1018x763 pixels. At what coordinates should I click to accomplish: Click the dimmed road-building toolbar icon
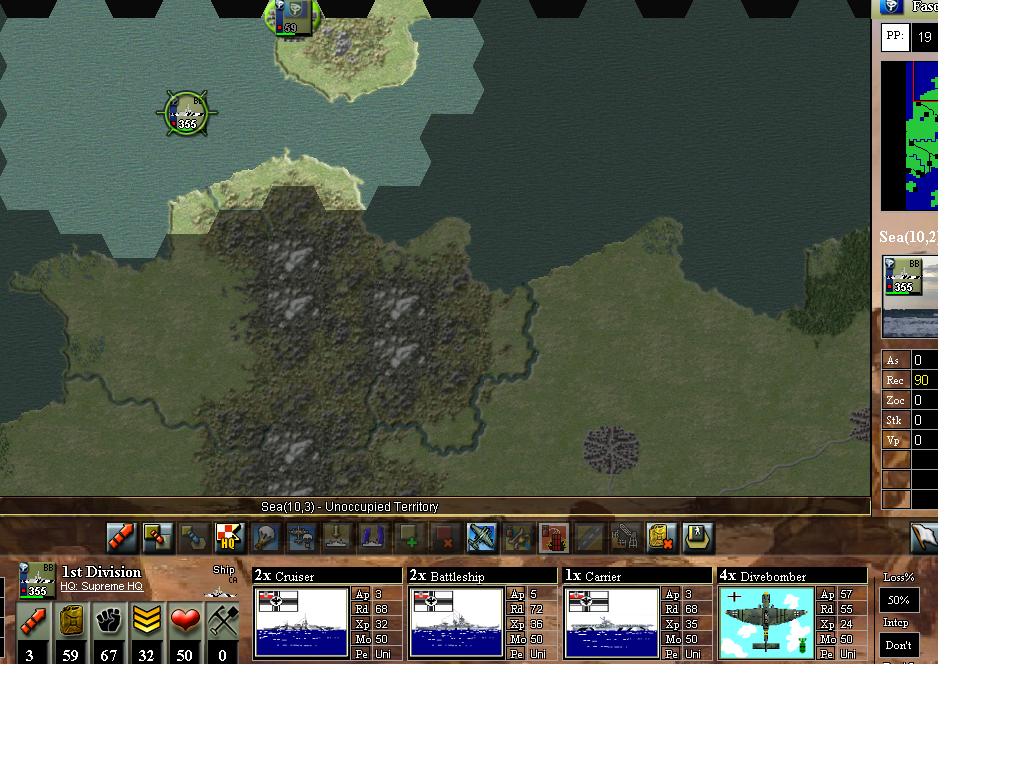point(590,538)
